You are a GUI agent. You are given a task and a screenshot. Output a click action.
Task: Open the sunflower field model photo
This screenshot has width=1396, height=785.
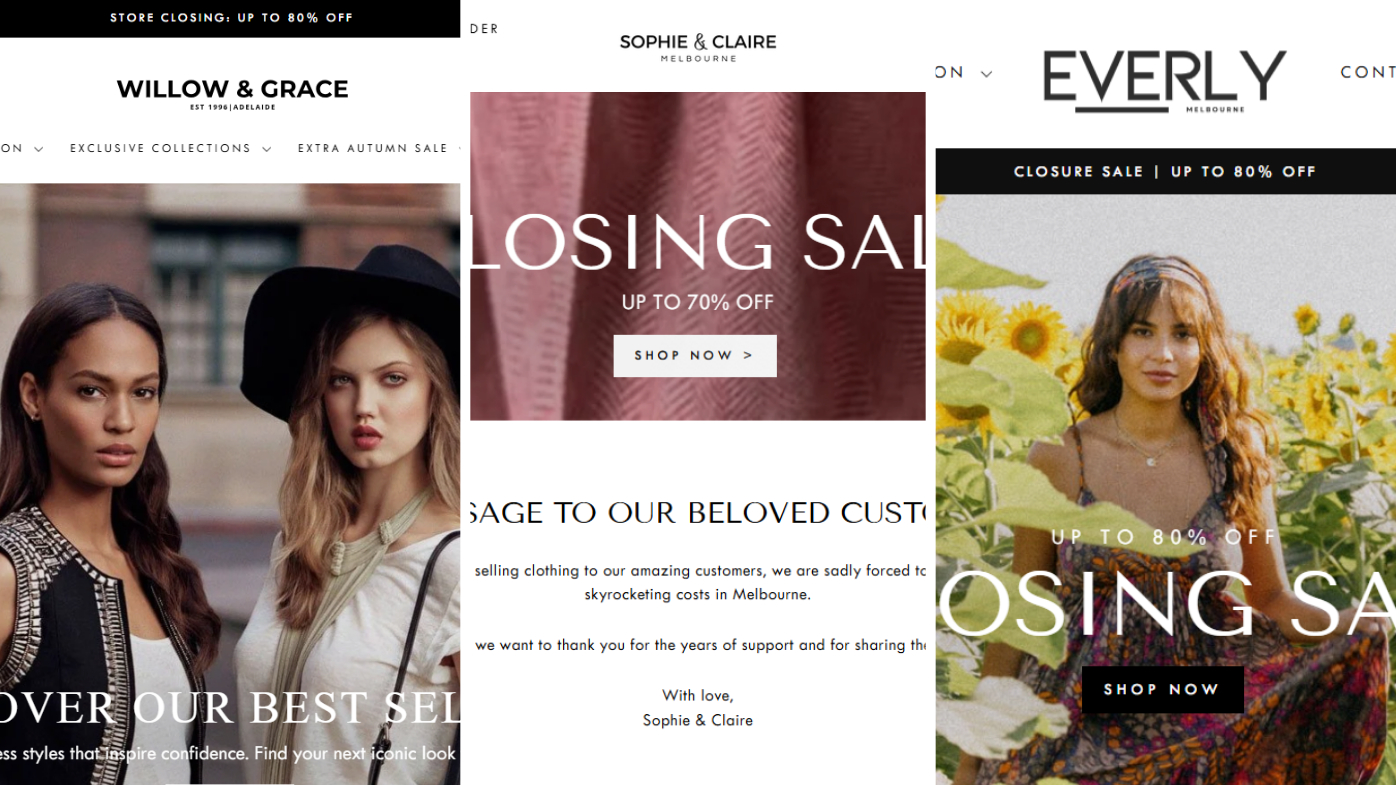(x=1166, y=489)
